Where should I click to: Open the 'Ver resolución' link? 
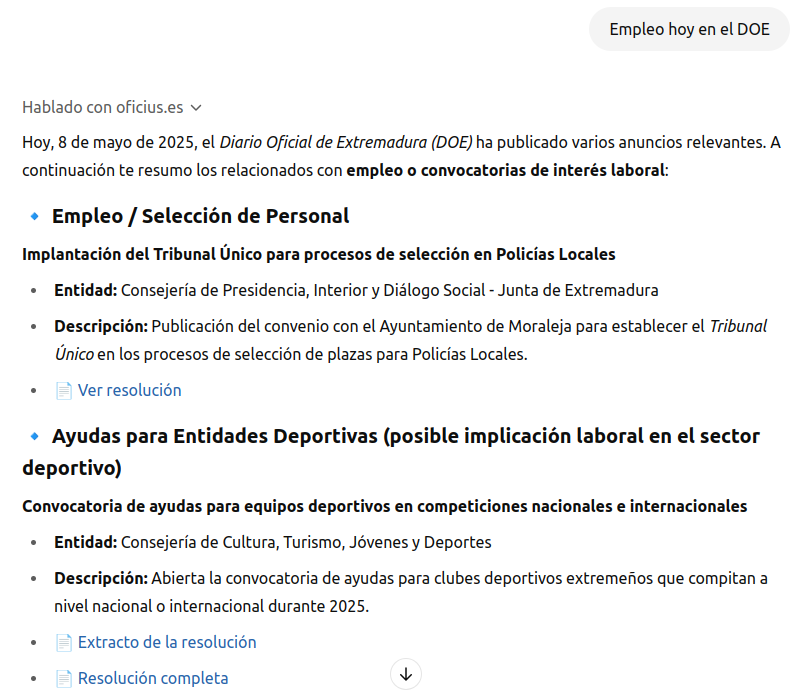click(x=129, y=390)
